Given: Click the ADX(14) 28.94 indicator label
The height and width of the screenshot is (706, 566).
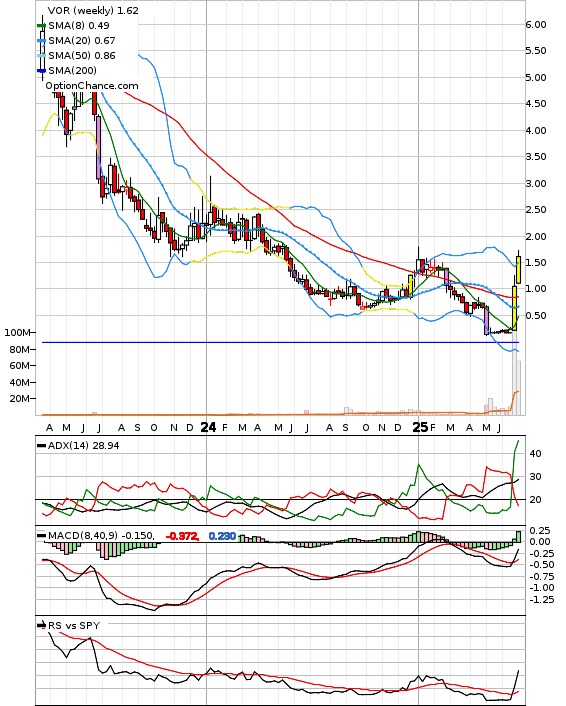Looking at the screenshot, I should tap(84, 446).
